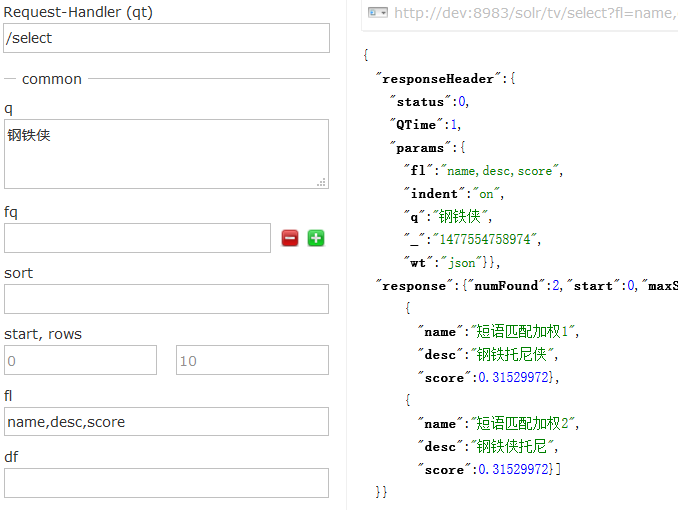
Task: Click the small icon before the query URL
Action: coord(378,13)
